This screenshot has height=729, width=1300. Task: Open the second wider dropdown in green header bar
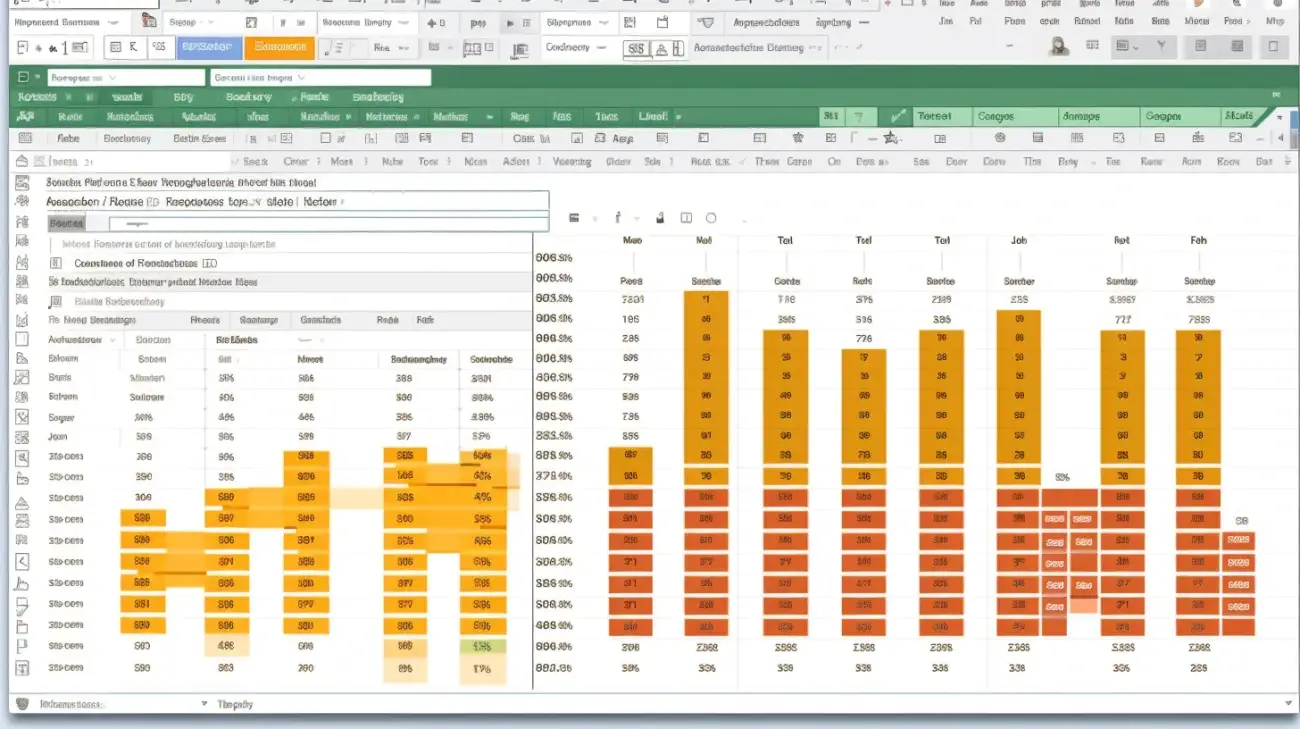pos(320,77)
